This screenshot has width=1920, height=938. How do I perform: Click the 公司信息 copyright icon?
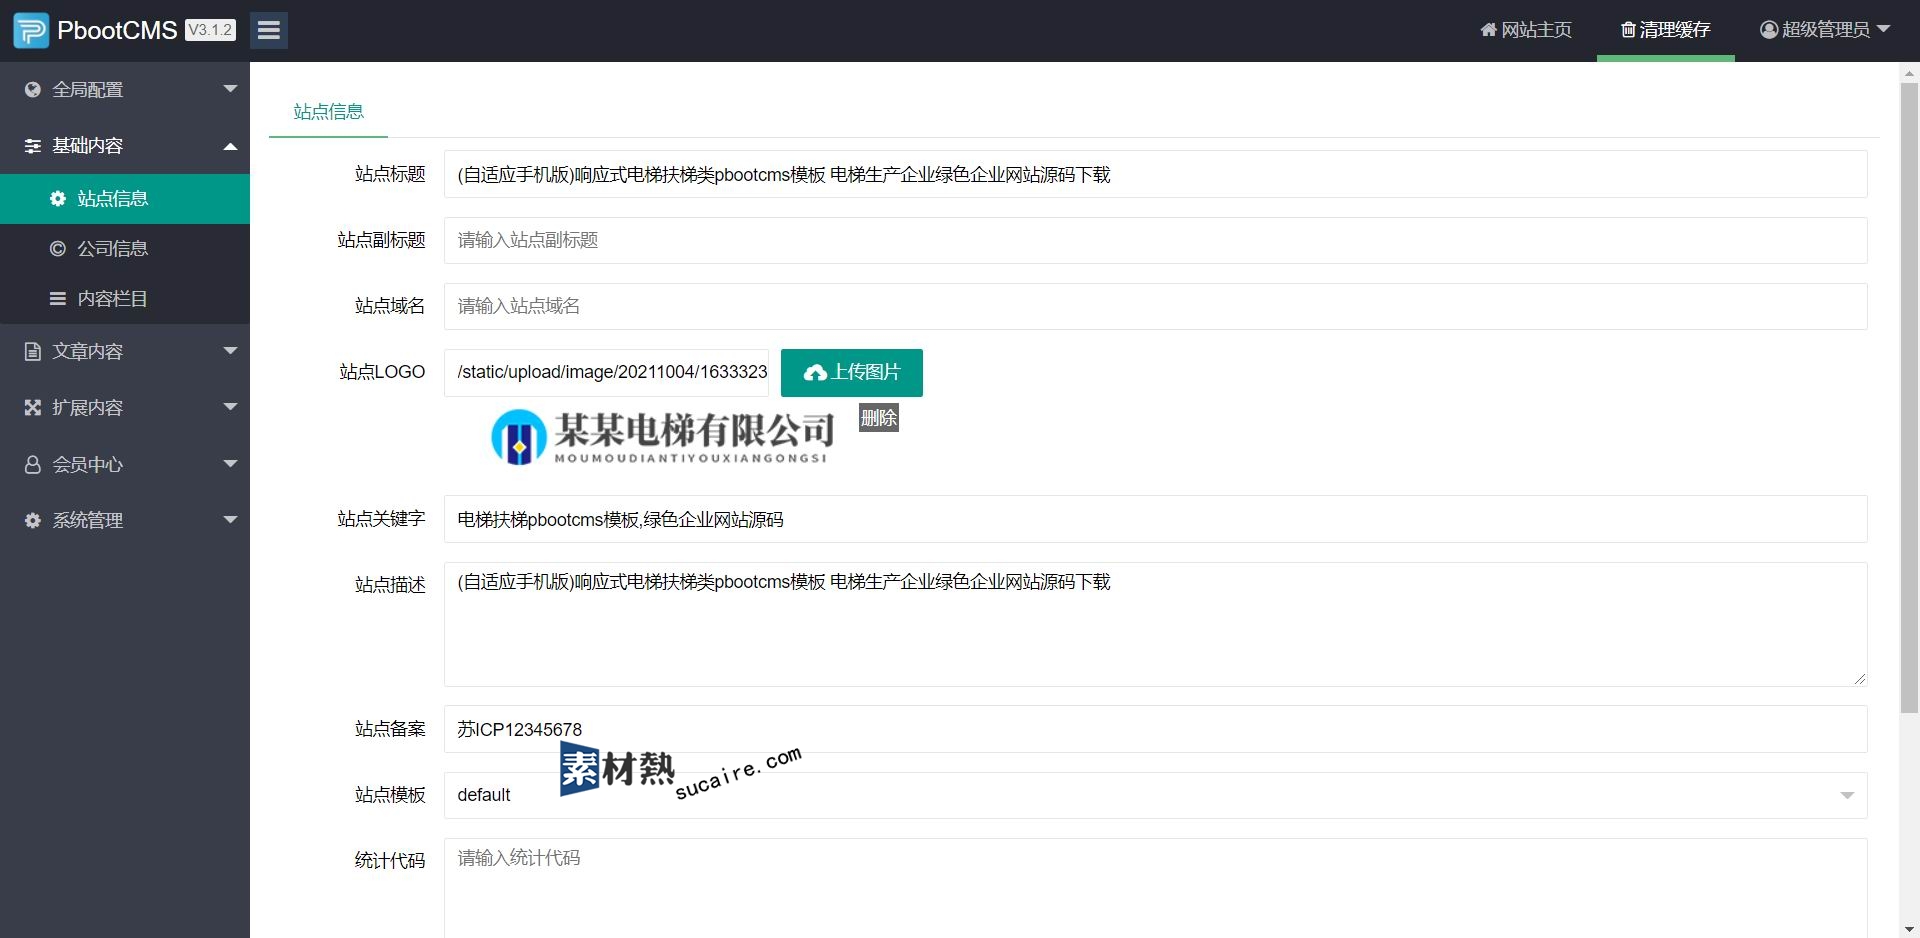(x=58, y=249)
